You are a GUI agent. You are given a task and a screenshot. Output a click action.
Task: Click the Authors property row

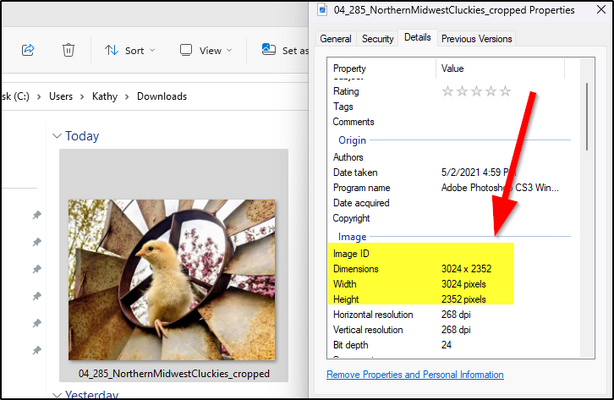pos(454,157)
